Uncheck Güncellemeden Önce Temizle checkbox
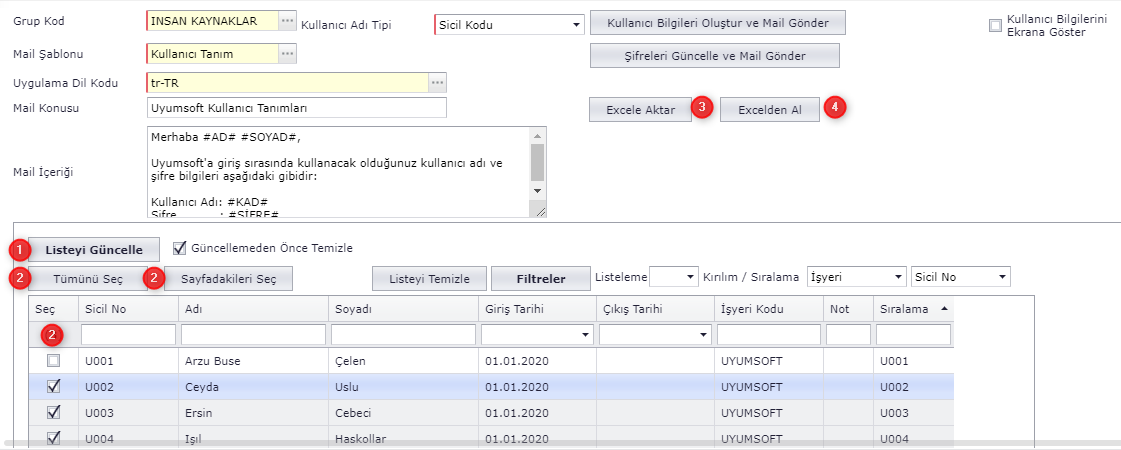The height and width of the screenshot is (450, 1121). pyautogui.click(x=180, y=248)
